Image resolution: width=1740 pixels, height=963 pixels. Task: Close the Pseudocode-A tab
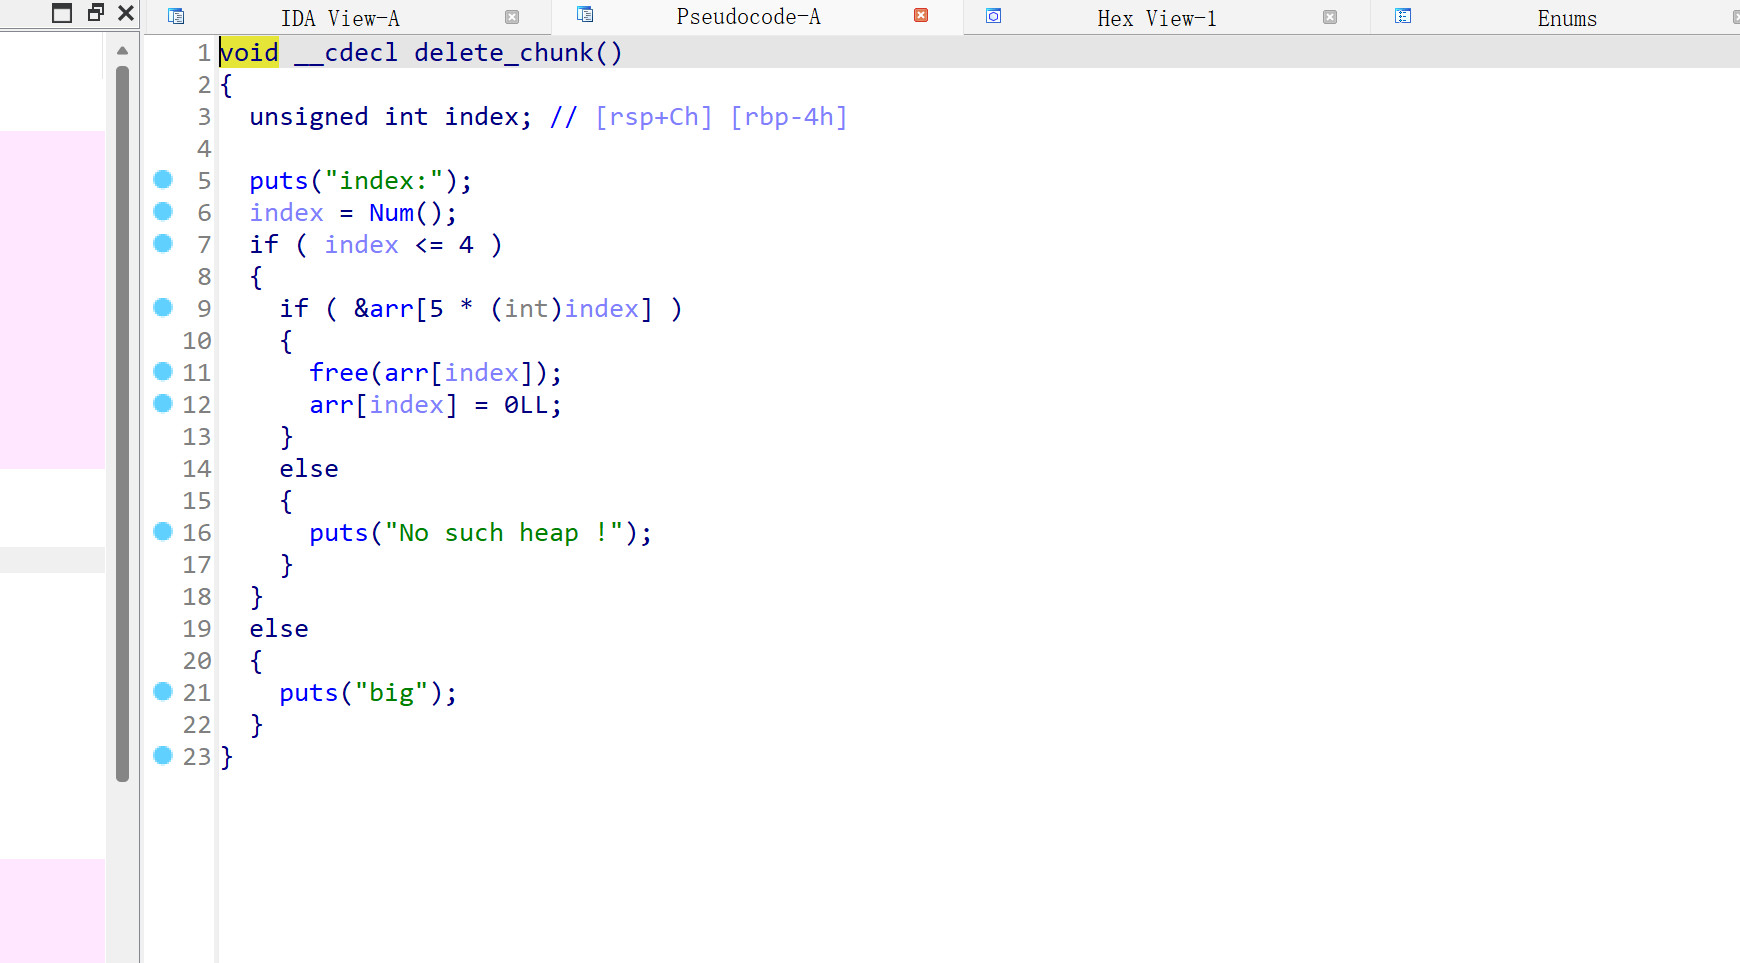(921, 15)
